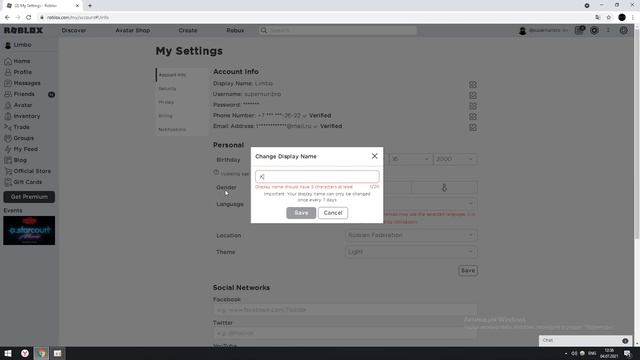Open the notifications icon in navbar
The image size is (640, 360).
coord(579,30)
